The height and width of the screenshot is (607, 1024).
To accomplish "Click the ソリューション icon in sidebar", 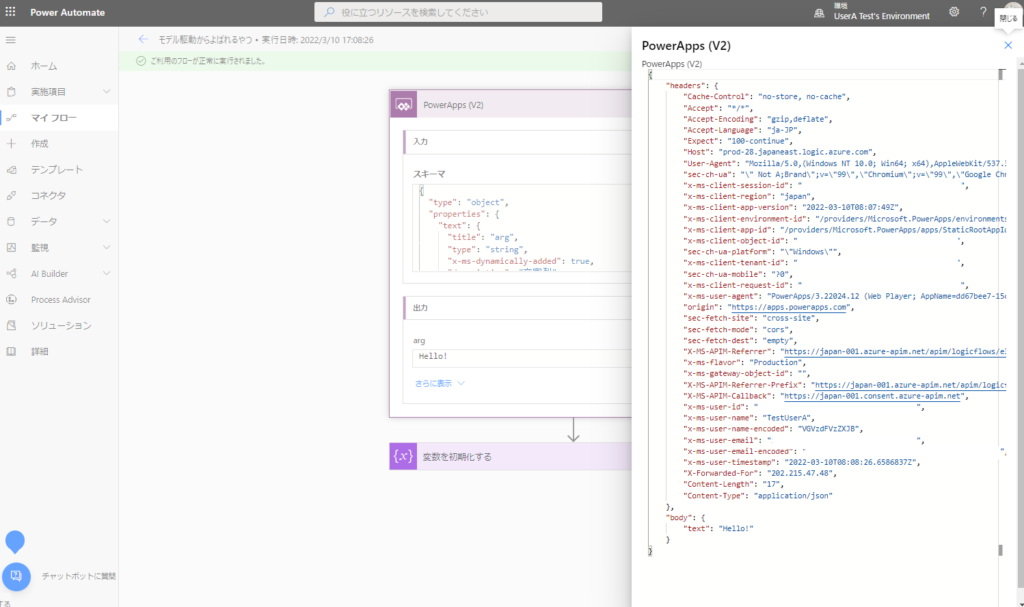I will [11, 325].
